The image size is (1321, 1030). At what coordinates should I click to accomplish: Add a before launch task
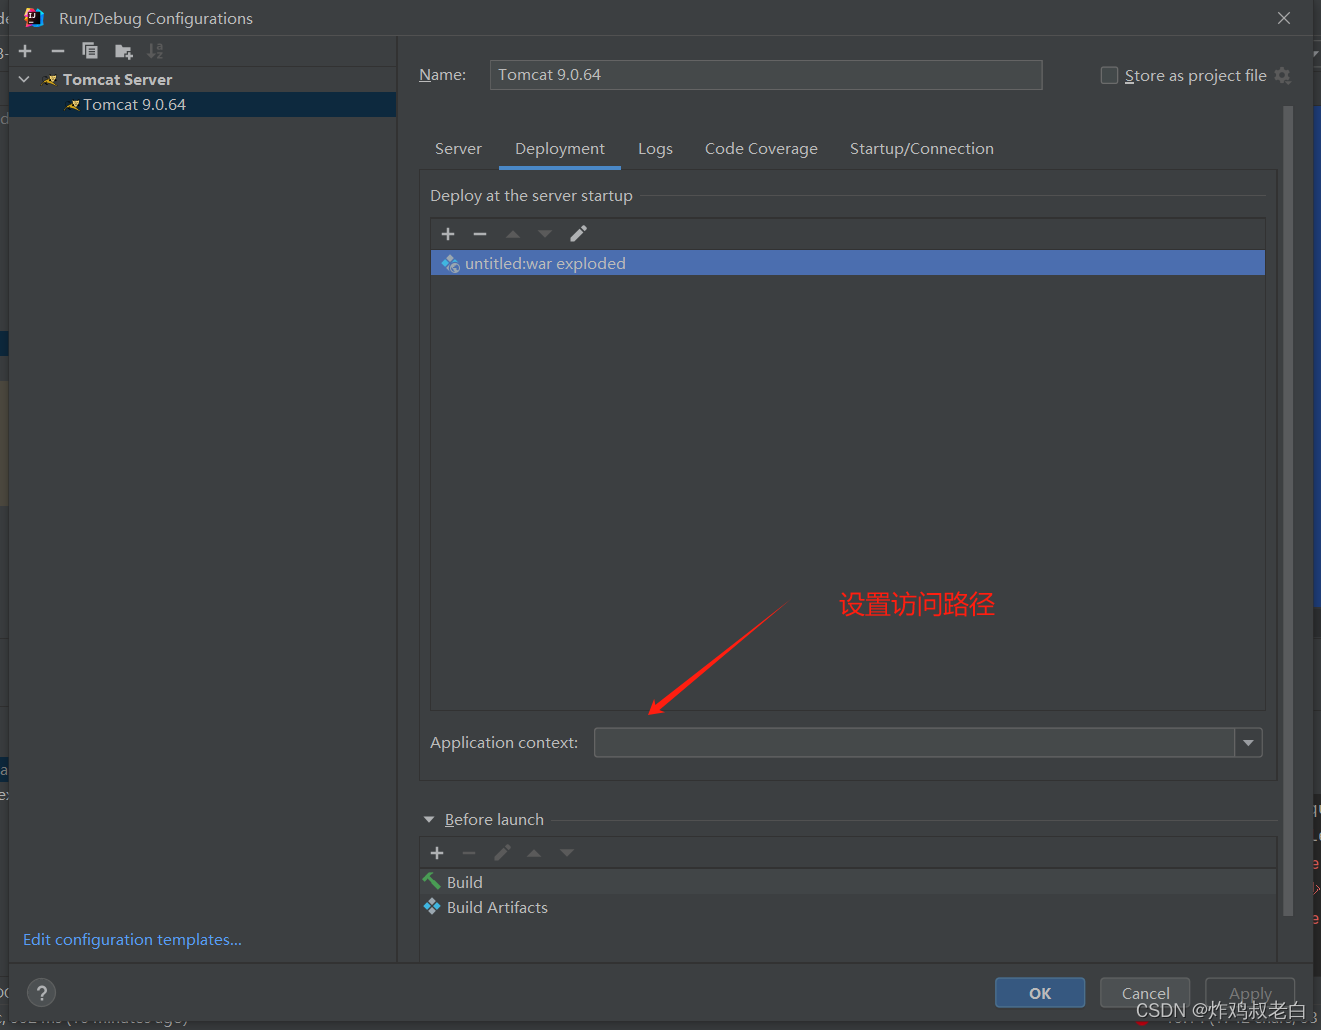click(437, 853)
